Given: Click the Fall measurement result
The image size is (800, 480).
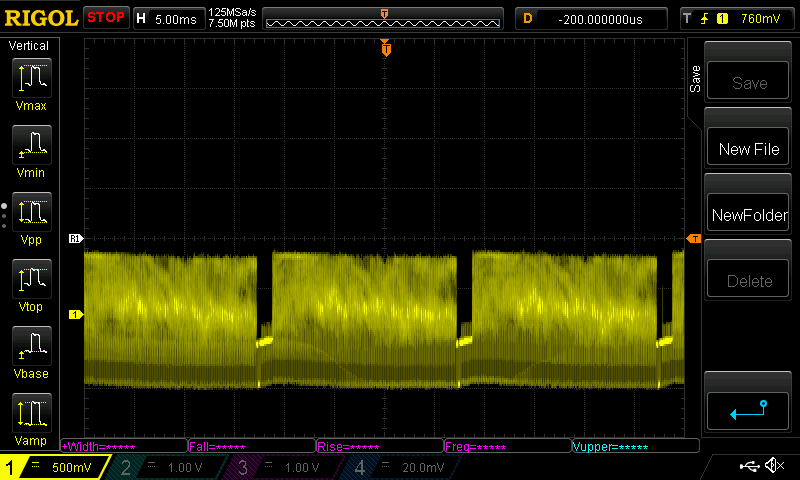Looking at the screenshot, I should pos(252,446).
